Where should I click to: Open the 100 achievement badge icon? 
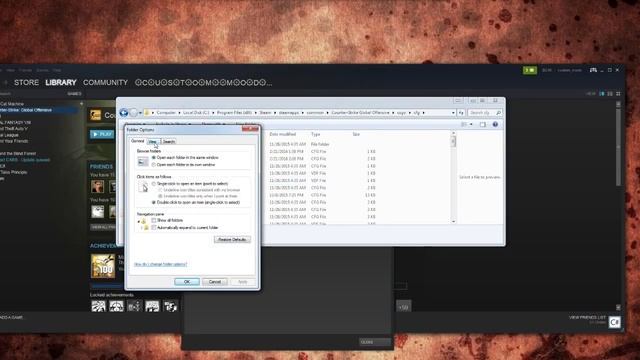(x=103, y=266)
